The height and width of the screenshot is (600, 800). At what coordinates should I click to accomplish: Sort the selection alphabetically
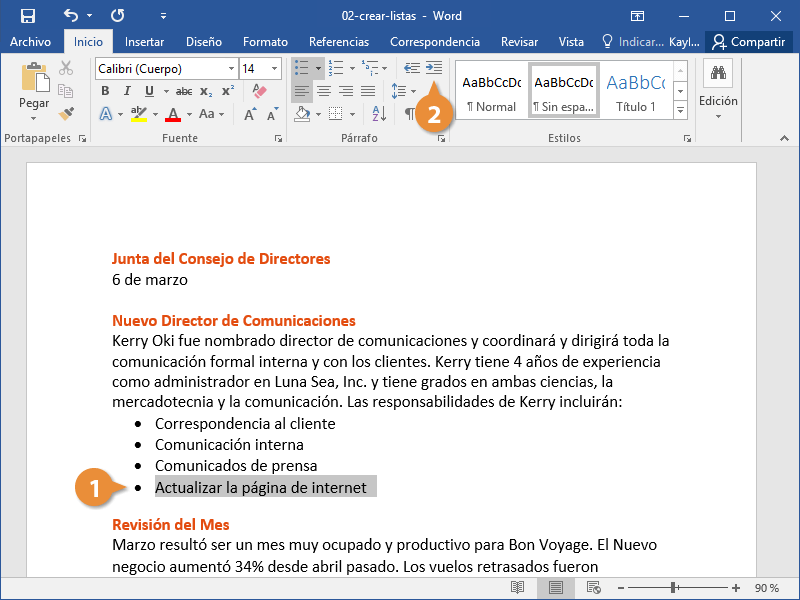pos(379,114)
